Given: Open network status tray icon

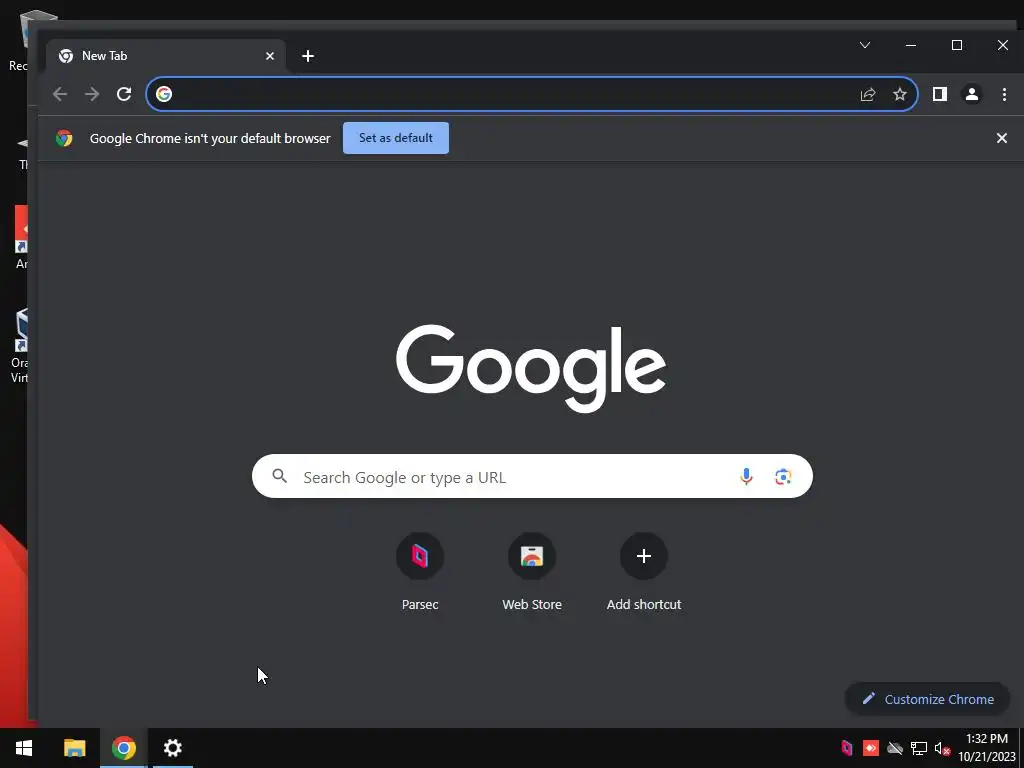Looking at the screenshot, I should [x=919, y=748].
